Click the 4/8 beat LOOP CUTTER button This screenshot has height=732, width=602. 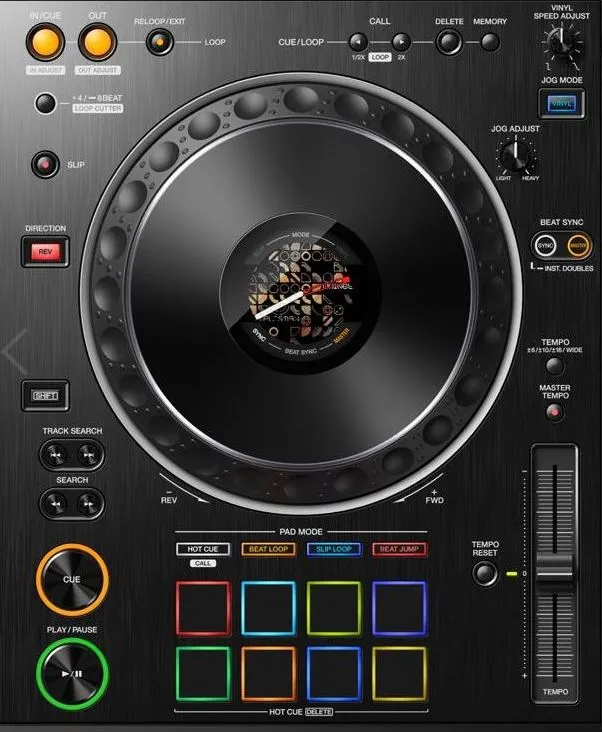point(45,104)
